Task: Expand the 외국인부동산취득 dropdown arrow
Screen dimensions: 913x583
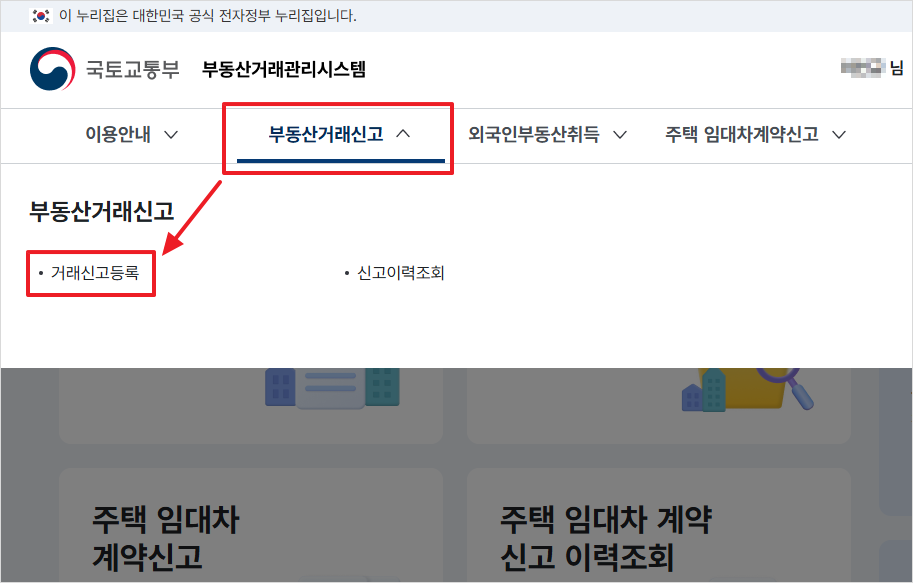Action: [621, 135]
